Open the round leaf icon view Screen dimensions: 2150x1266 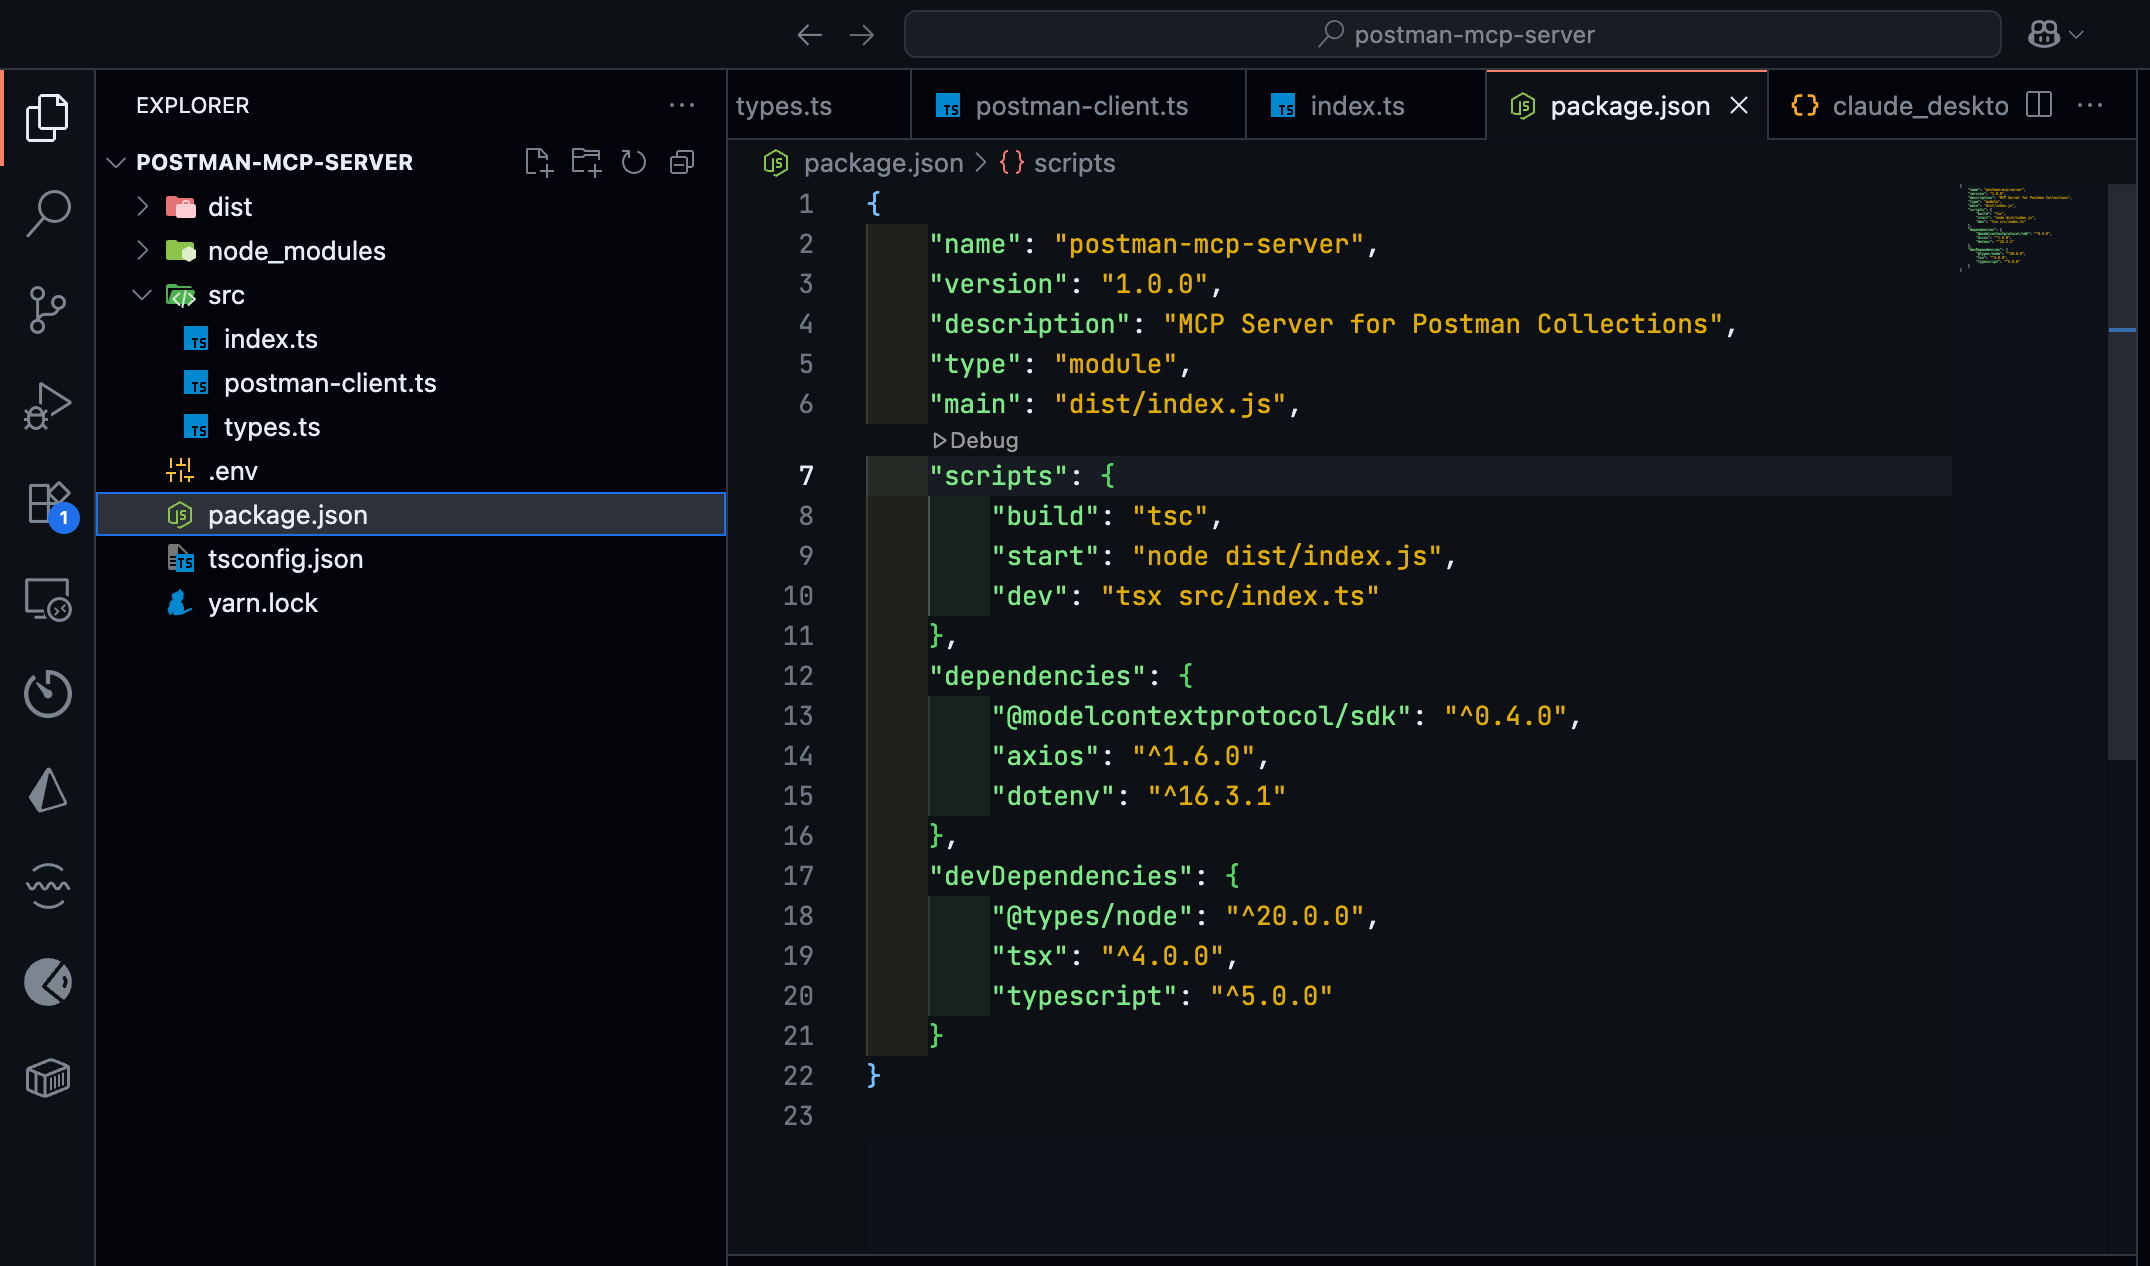[x=47, y=982]
